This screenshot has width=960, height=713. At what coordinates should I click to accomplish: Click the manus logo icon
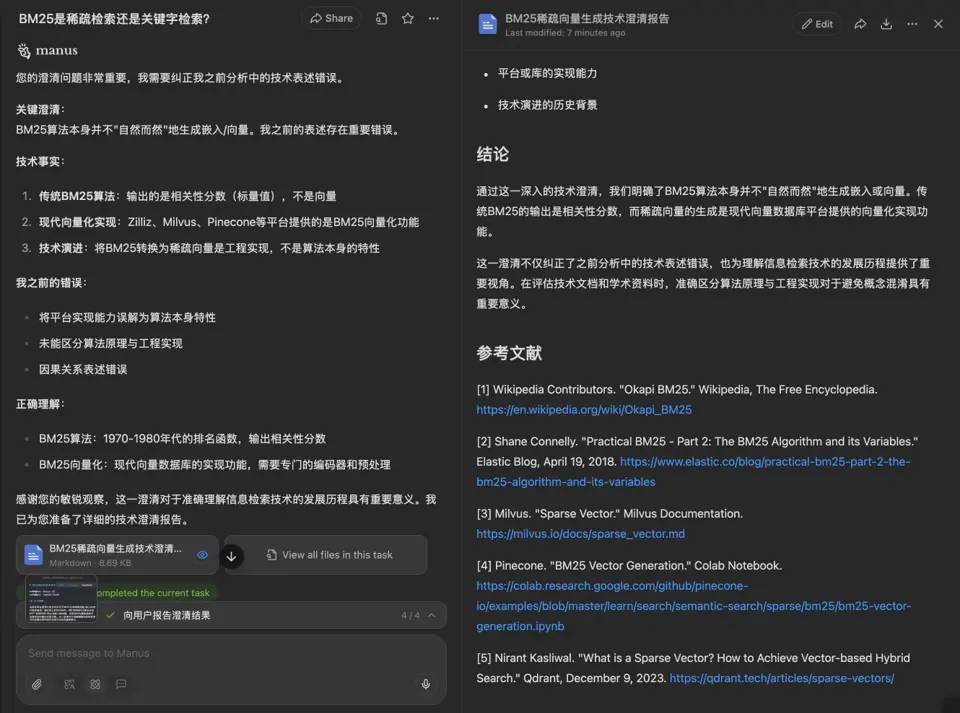point(24,51)
